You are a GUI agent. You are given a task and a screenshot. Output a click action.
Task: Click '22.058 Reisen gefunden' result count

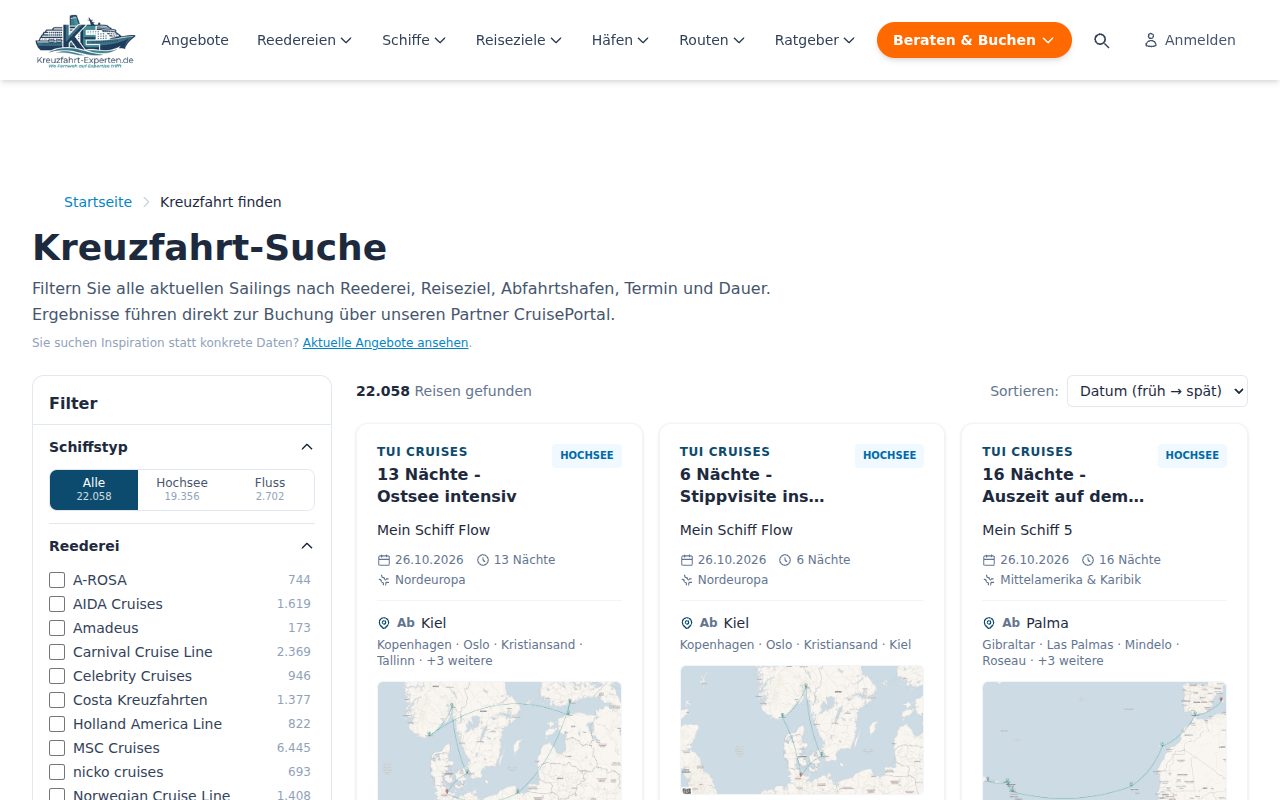tap(444, 391)
